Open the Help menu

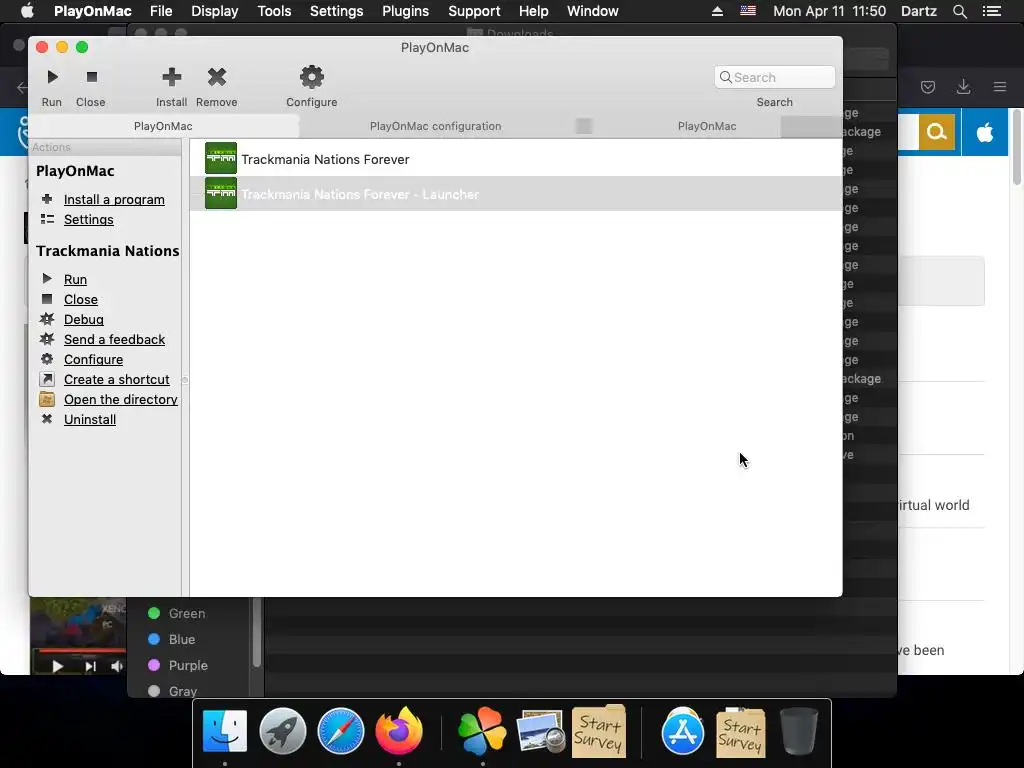click(x=534, y=11)
